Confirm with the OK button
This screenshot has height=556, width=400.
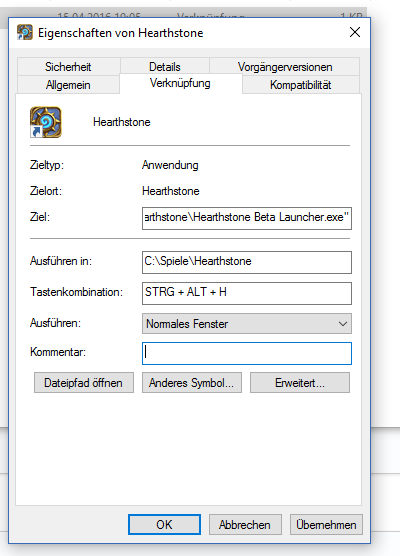[x=165, y=524]
